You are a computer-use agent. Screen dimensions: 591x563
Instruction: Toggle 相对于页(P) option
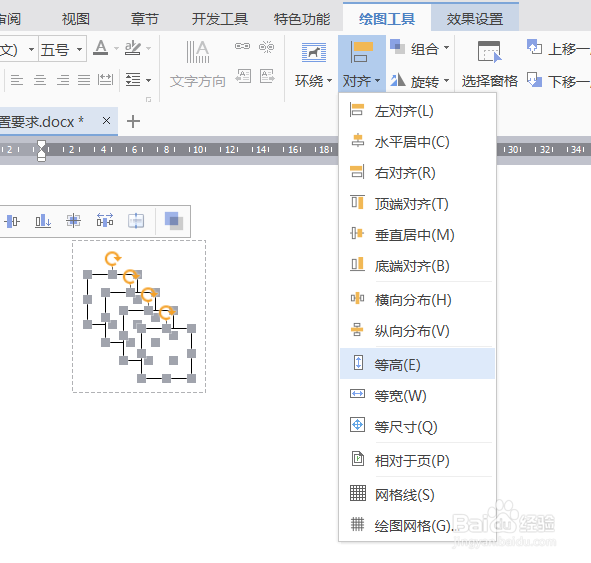pos(417,460)
